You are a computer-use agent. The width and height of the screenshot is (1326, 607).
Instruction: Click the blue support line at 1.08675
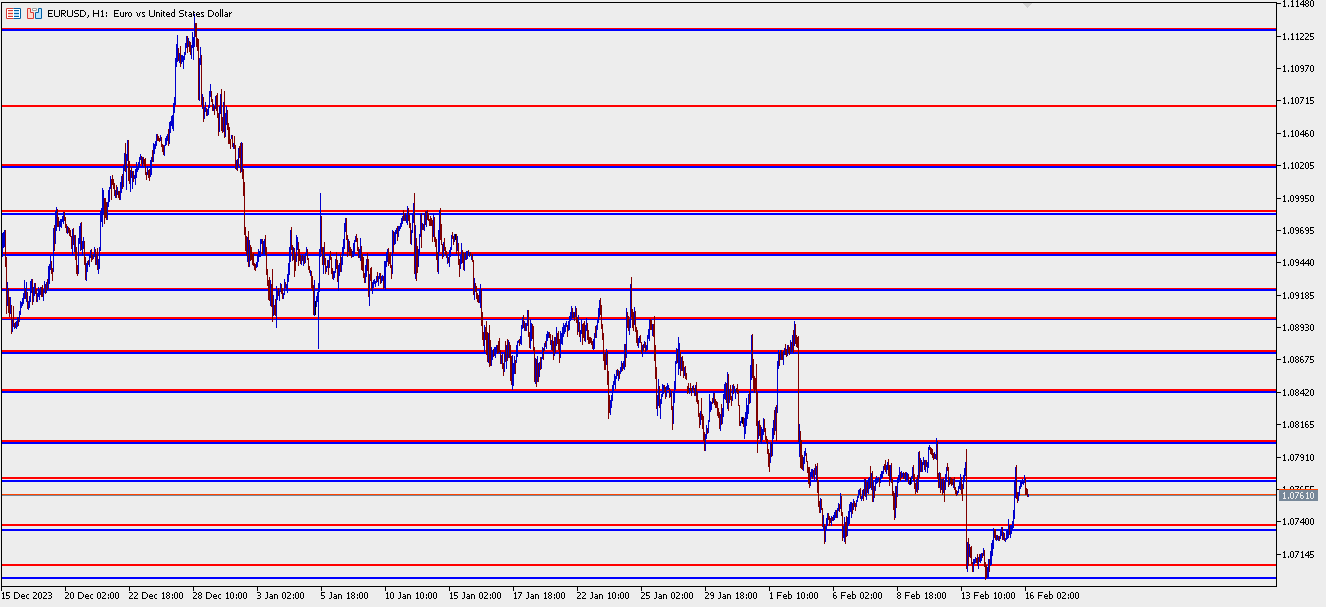click(x=600, y=351)
